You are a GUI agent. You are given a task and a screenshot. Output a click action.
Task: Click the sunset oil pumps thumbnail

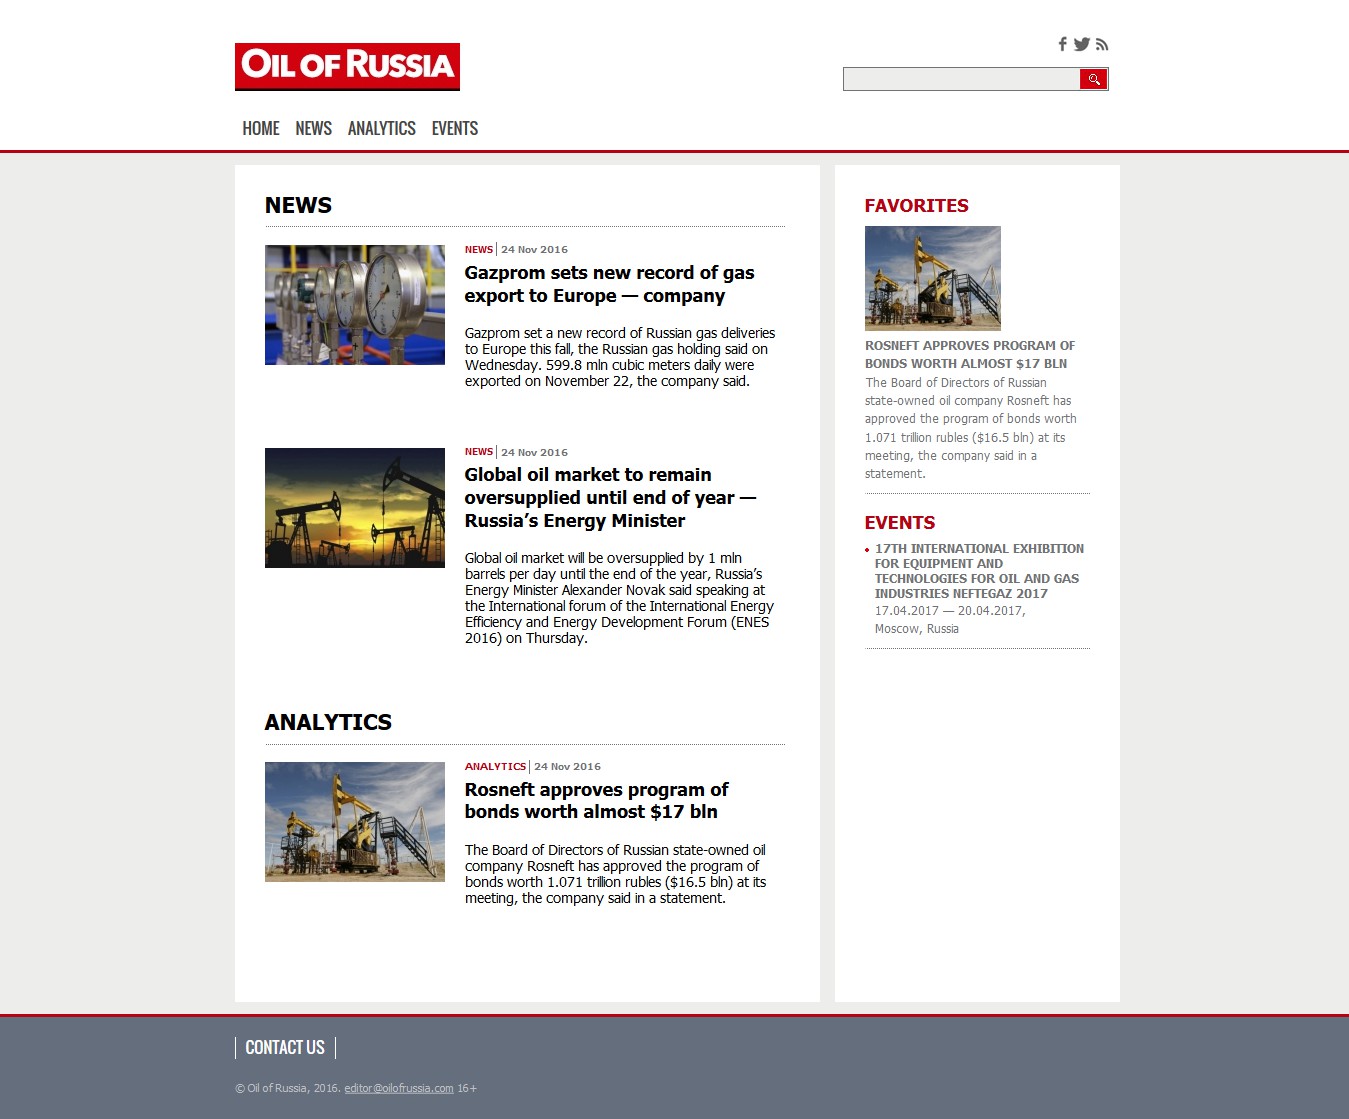(x=355, y=508)
